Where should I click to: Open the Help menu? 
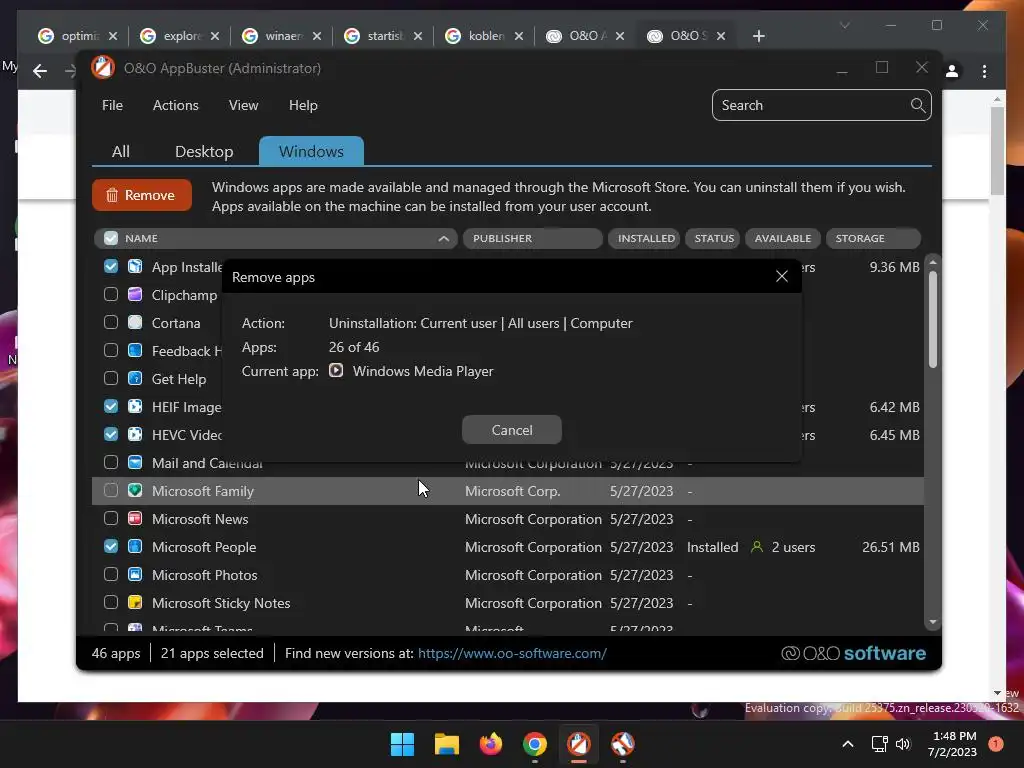point(303,105)
